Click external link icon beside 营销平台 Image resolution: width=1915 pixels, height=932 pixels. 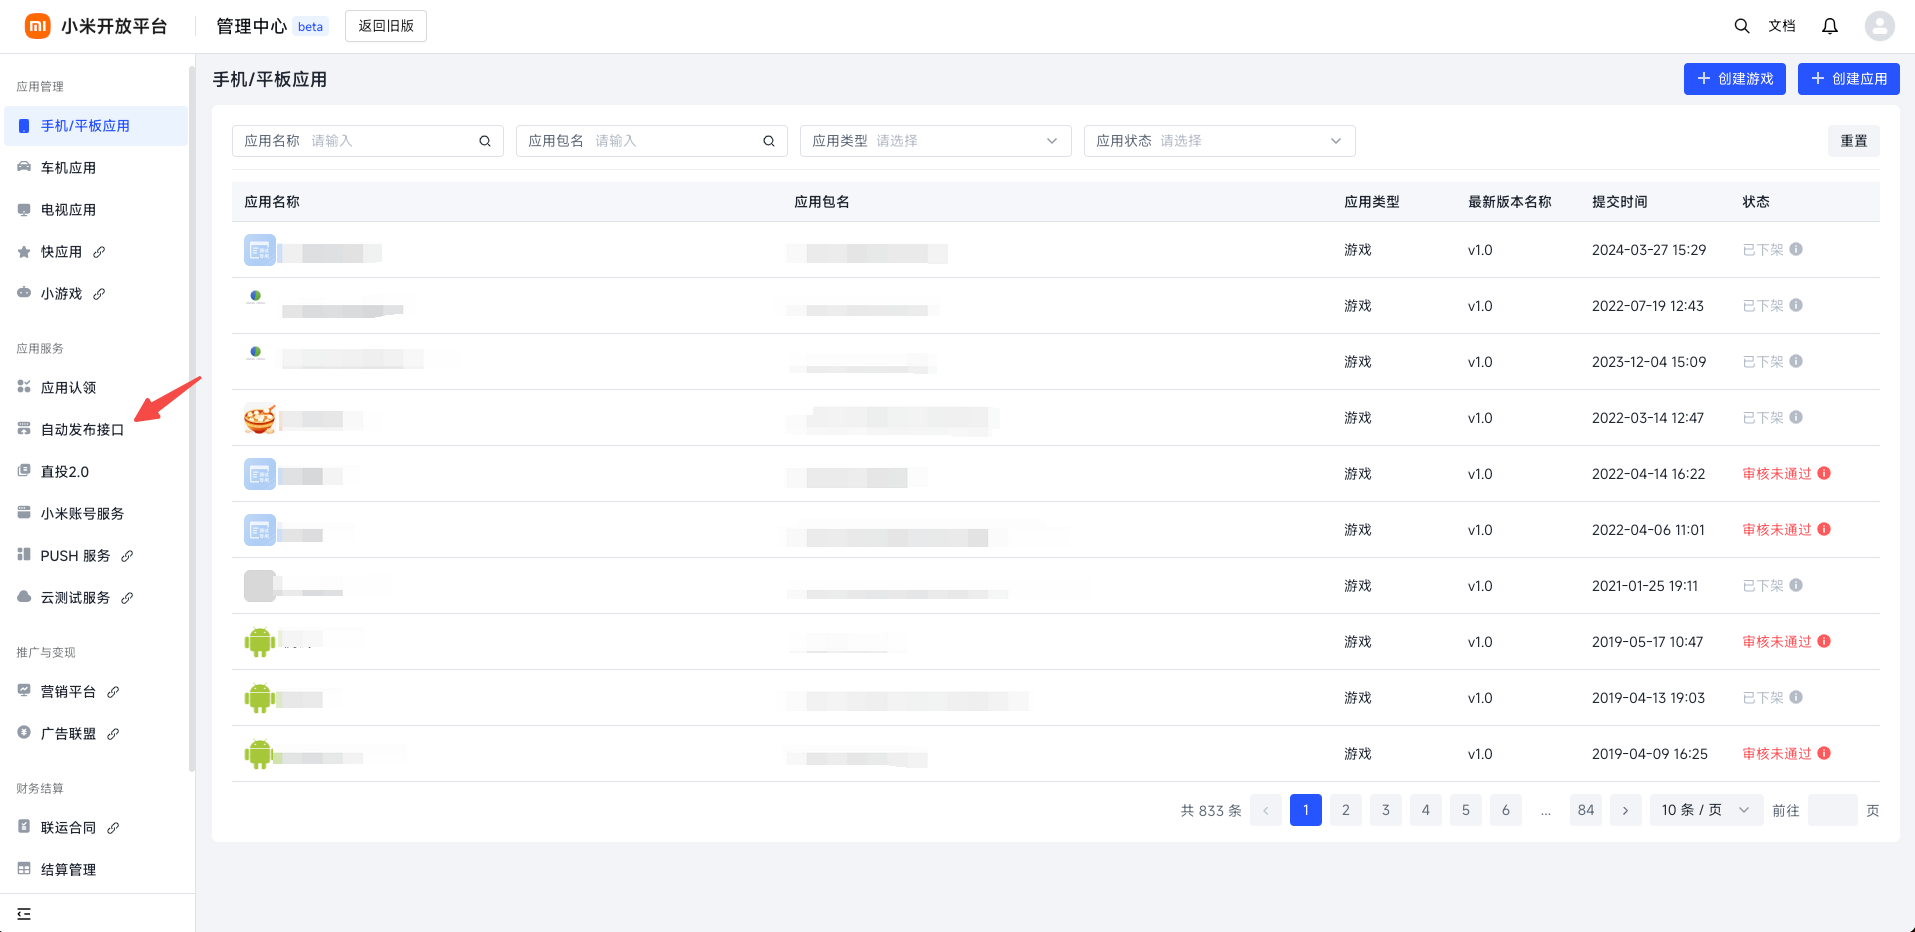113,692
